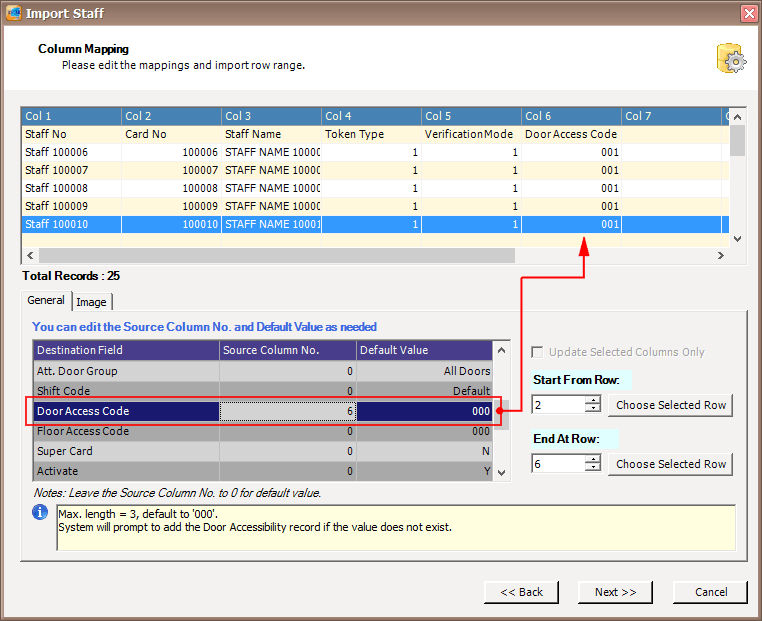Click the database gear icon in header
This screenshot has height=621, width=762.
pyautogui.click(x=731, y=59)
